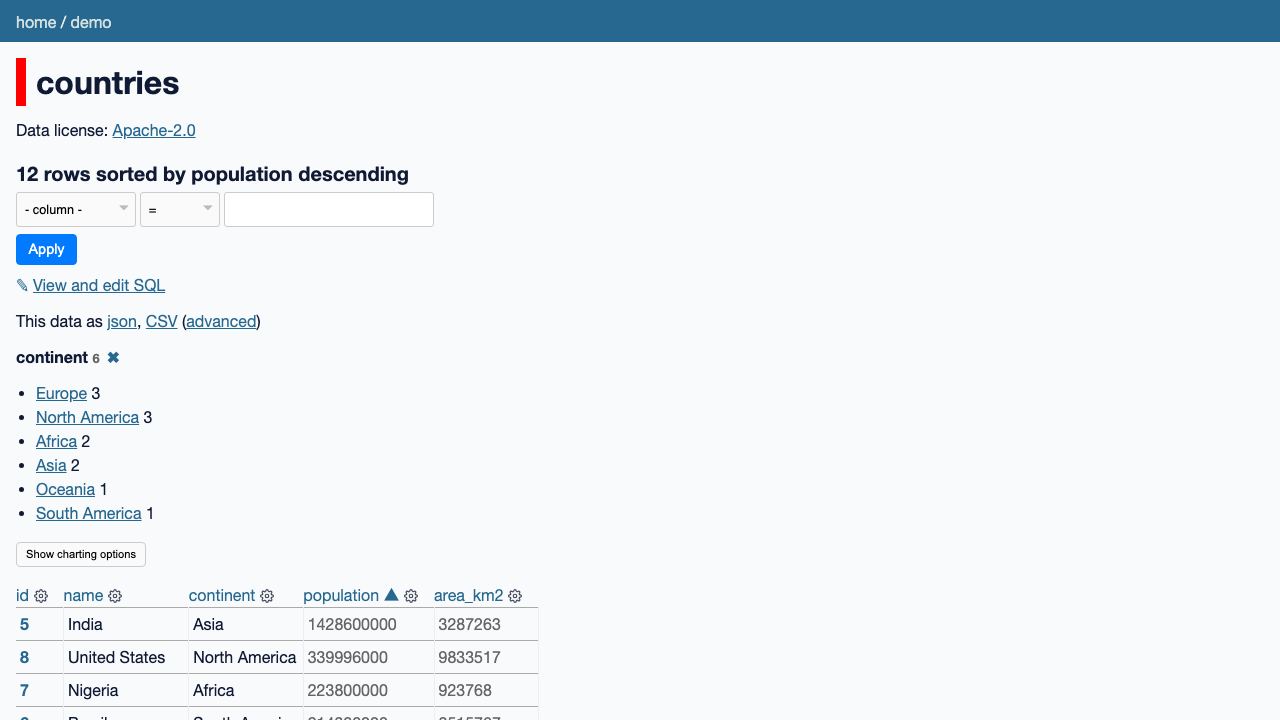Go to home in the breadcrumb
This screenshot has width=1280, height=720.
tap(36, 22)
